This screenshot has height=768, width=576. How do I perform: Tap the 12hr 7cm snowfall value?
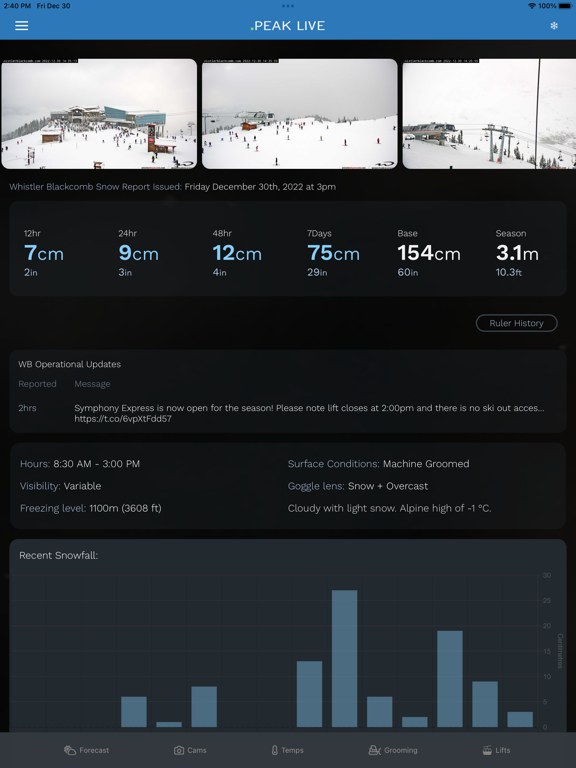[44, 253]
